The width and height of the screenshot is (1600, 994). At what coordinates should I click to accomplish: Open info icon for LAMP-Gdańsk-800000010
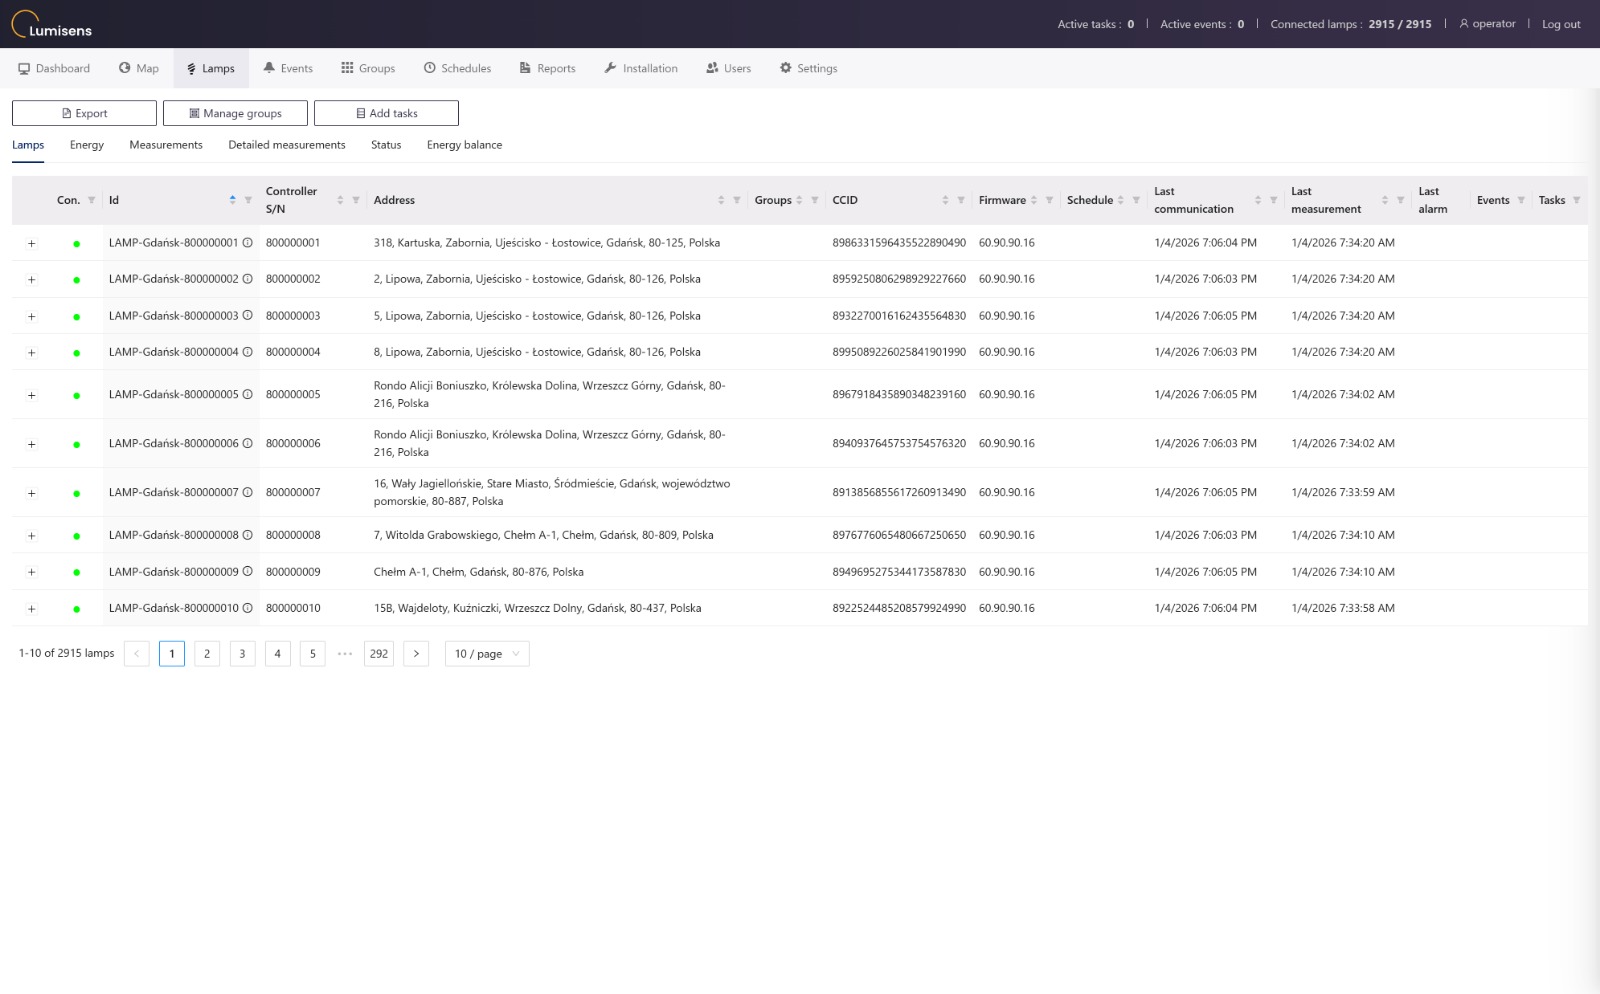point(248,608)
